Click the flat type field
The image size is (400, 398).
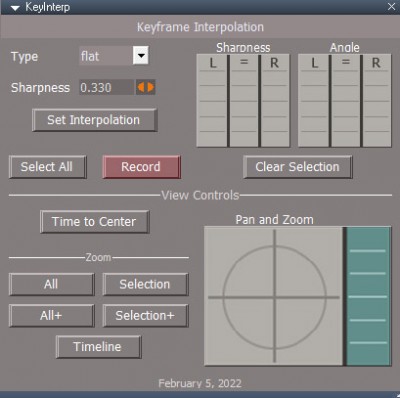point(106,56)
